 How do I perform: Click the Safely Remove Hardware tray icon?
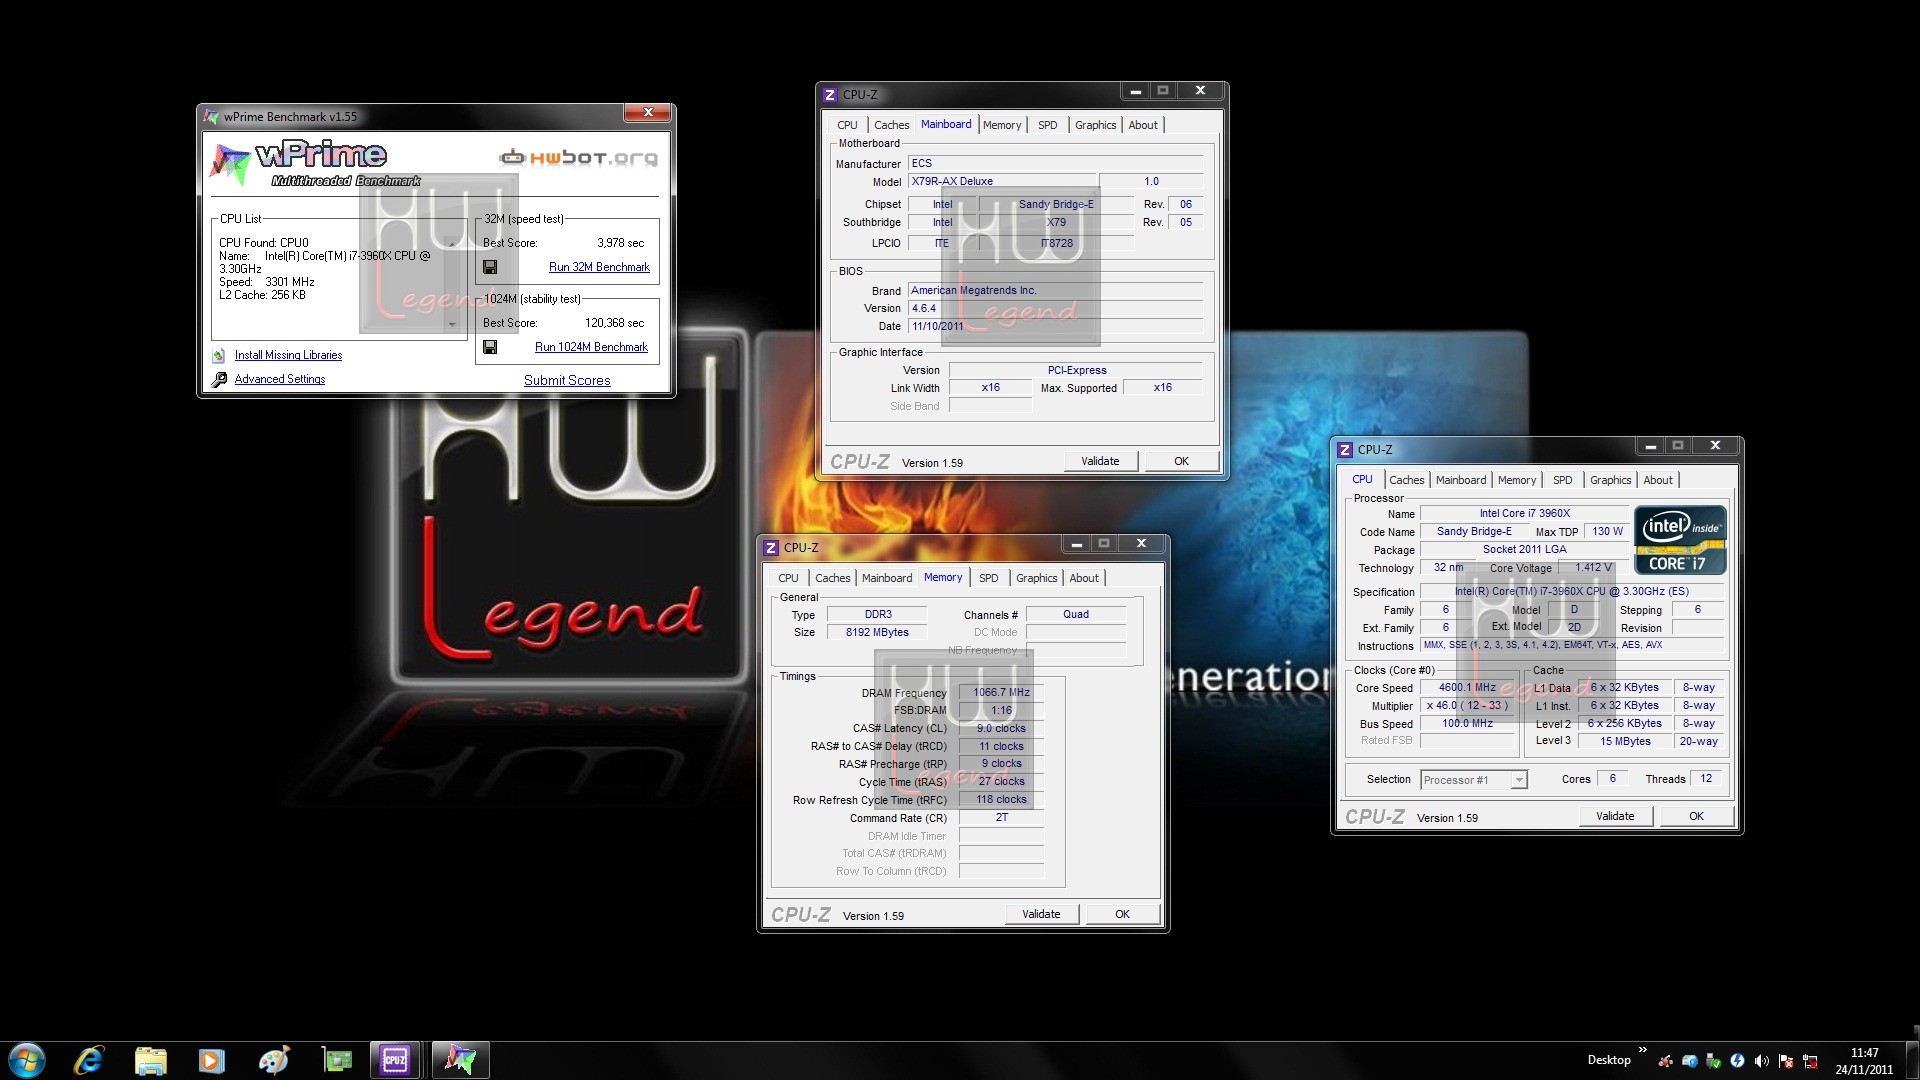(1713, 1061)
